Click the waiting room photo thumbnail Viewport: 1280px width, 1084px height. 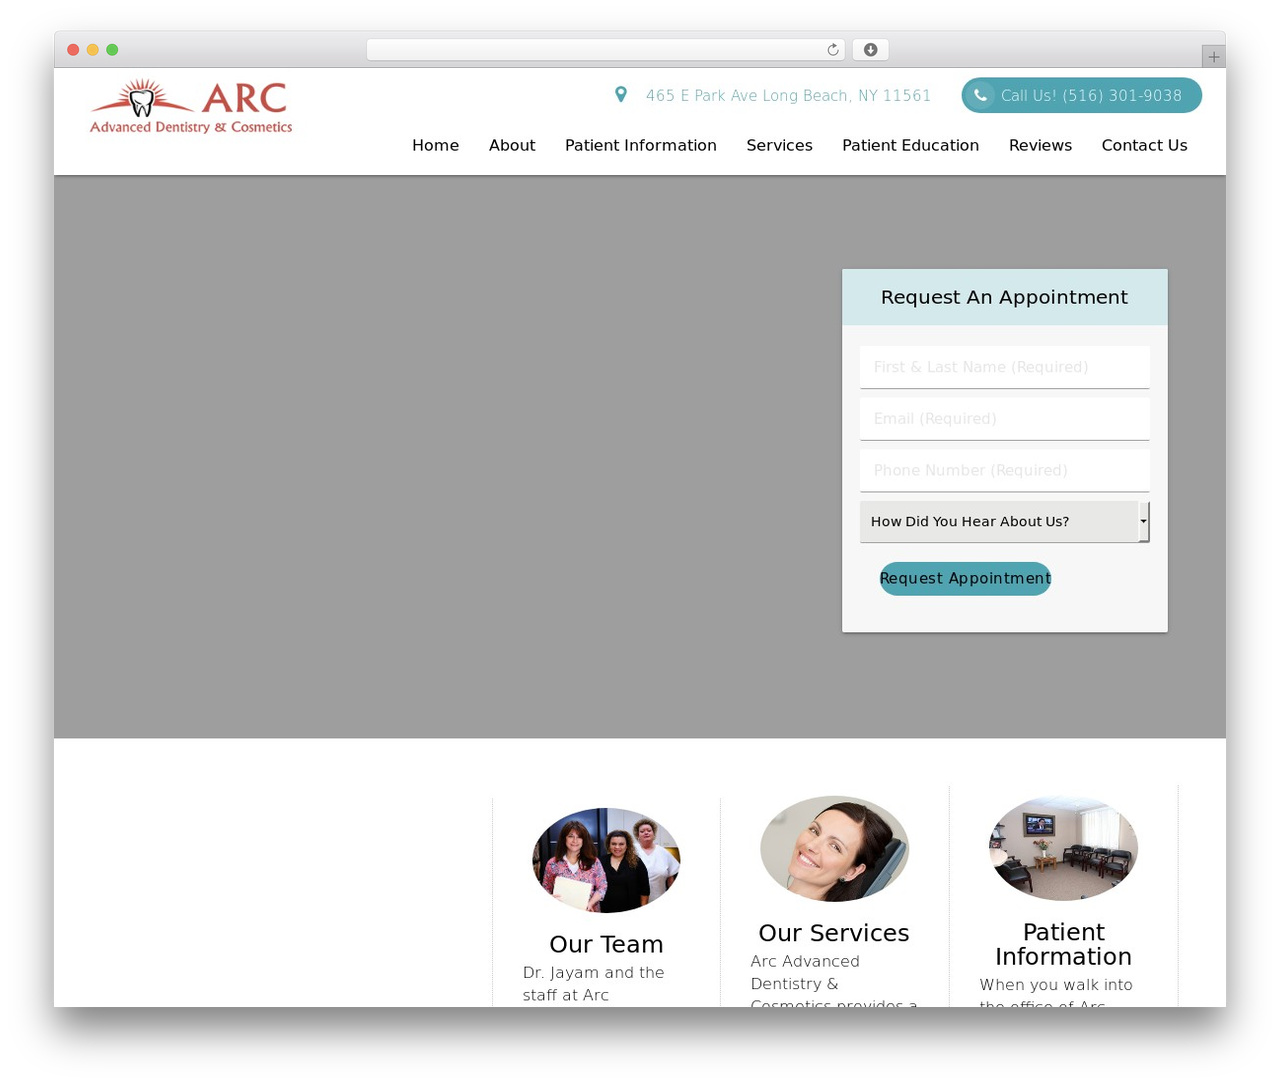pos(1063,849)
